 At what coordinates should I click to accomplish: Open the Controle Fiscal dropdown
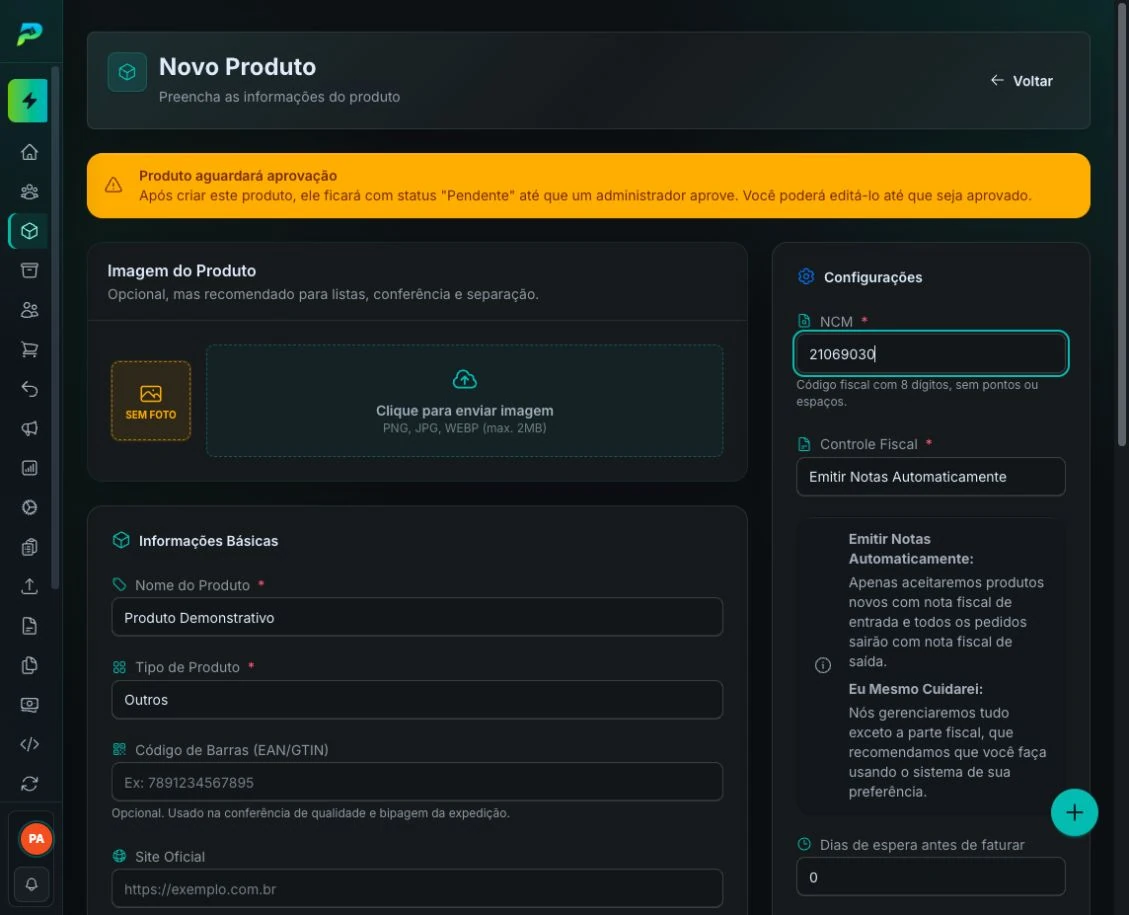tap(930, 477)
